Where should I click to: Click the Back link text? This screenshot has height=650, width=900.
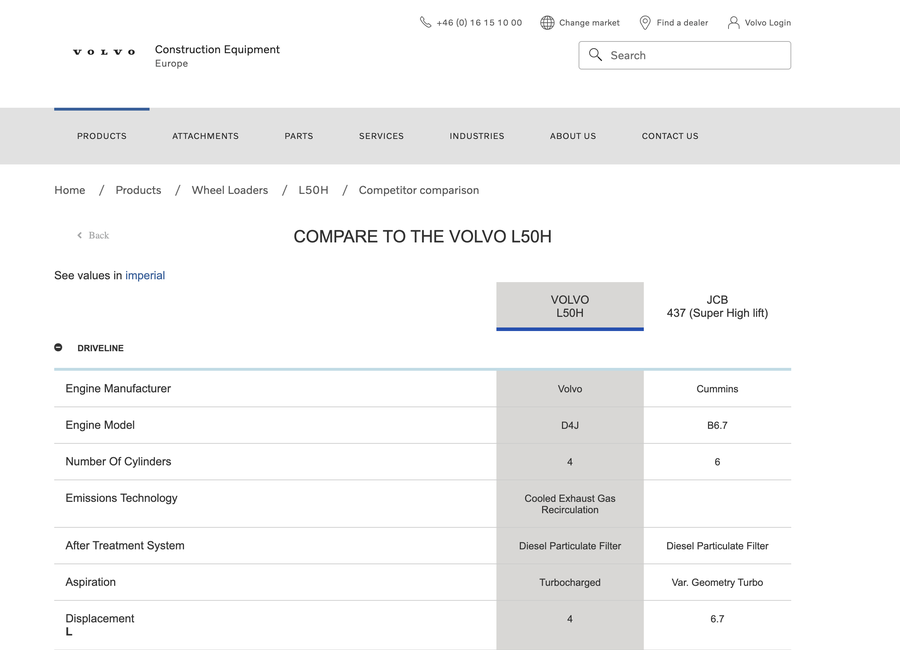pos(99,235)
